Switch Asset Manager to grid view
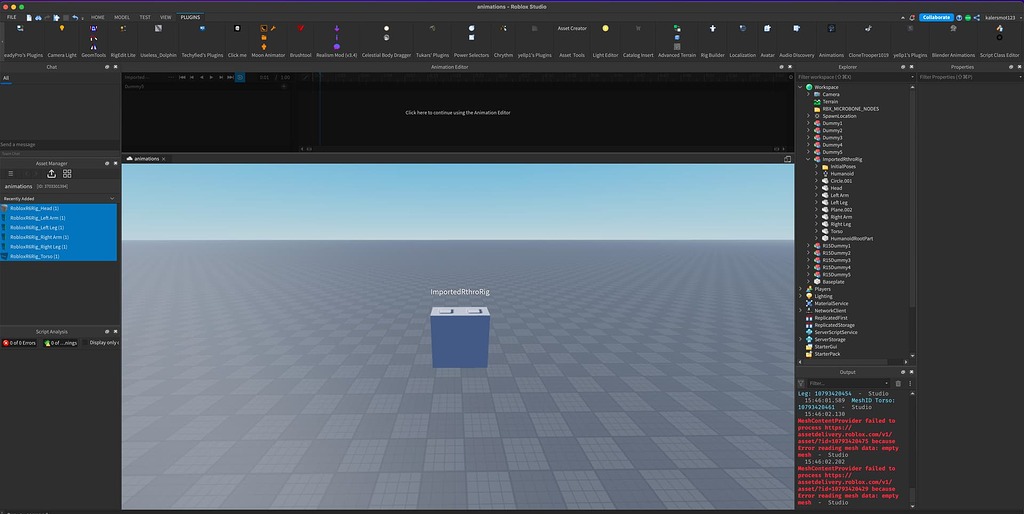The image size is (1024, 514). [x=67, y=174]
